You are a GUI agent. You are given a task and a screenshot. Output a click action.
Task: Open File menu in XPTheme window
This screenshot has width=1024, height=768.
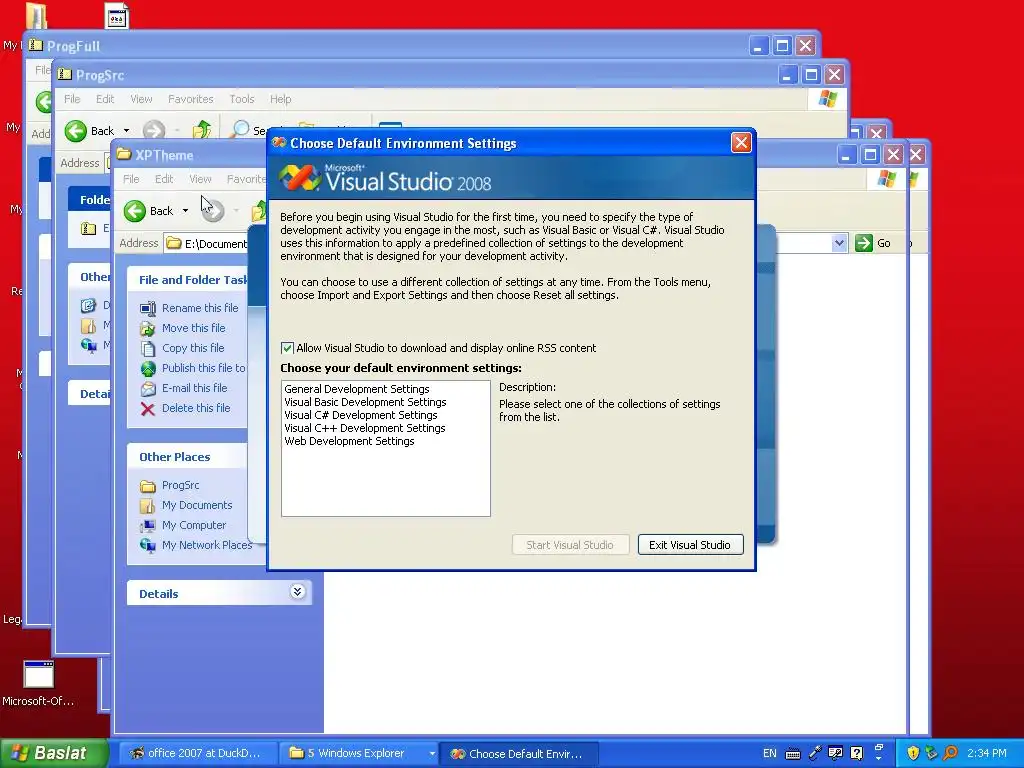[131, 178]
